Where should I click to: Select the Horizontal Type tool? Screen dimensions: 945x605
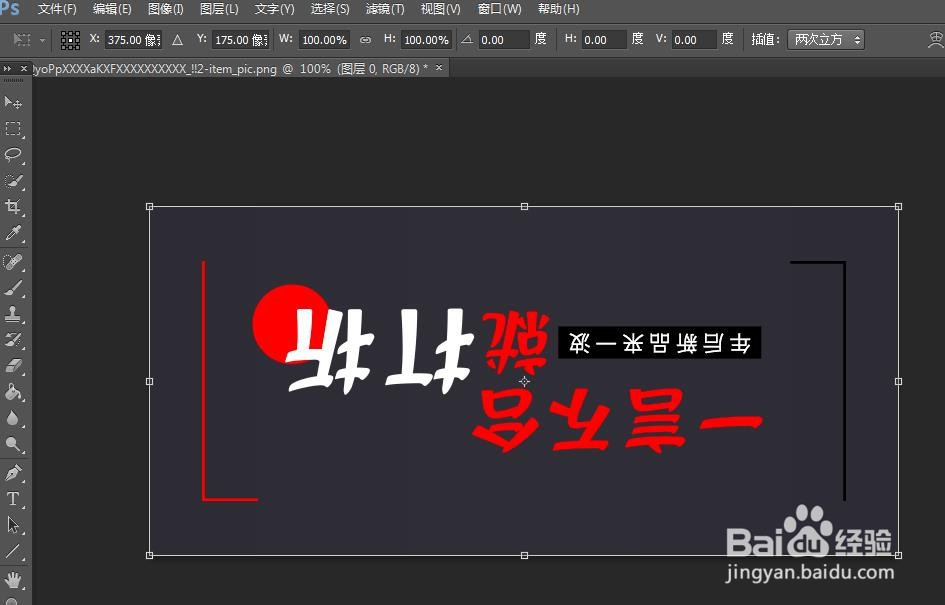[13, 498]
